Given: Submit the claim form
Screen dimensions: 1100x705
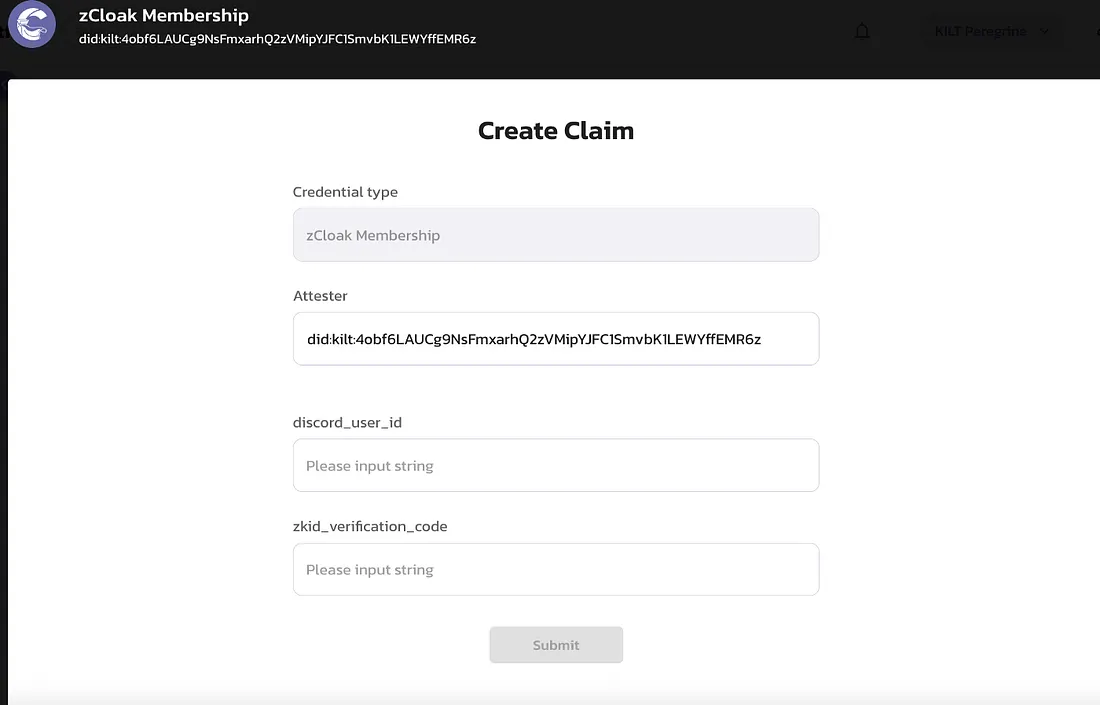Looking at the screenshot, I should pyautogui.click(x=556, y=645).
